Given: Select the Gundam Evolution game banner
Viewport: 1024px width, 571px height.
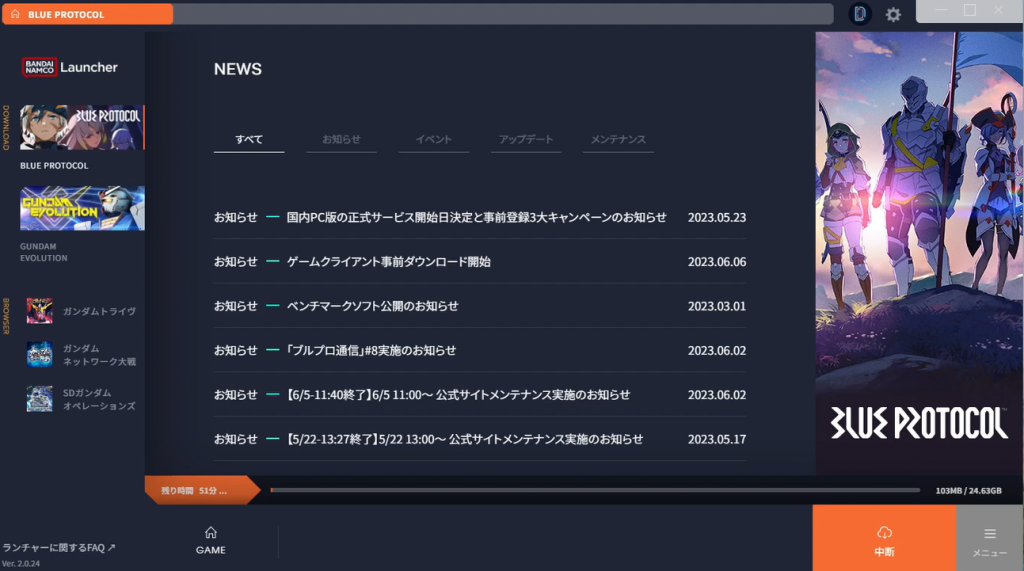Looking at the screenshot, I should point(82,208).
